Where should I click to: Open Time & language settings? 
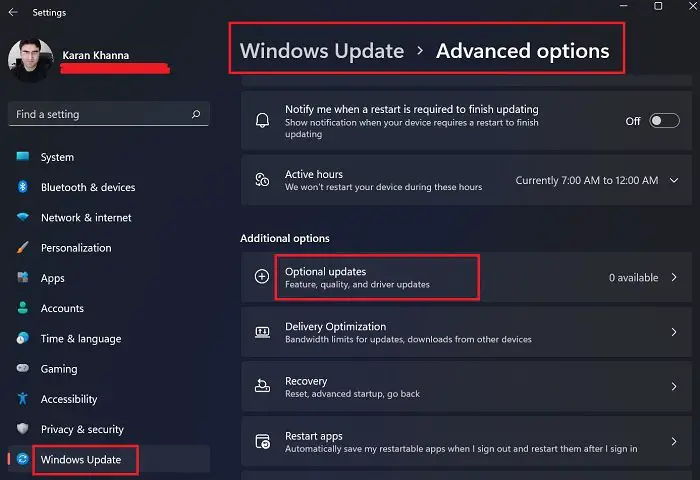(x=109, y=338)
